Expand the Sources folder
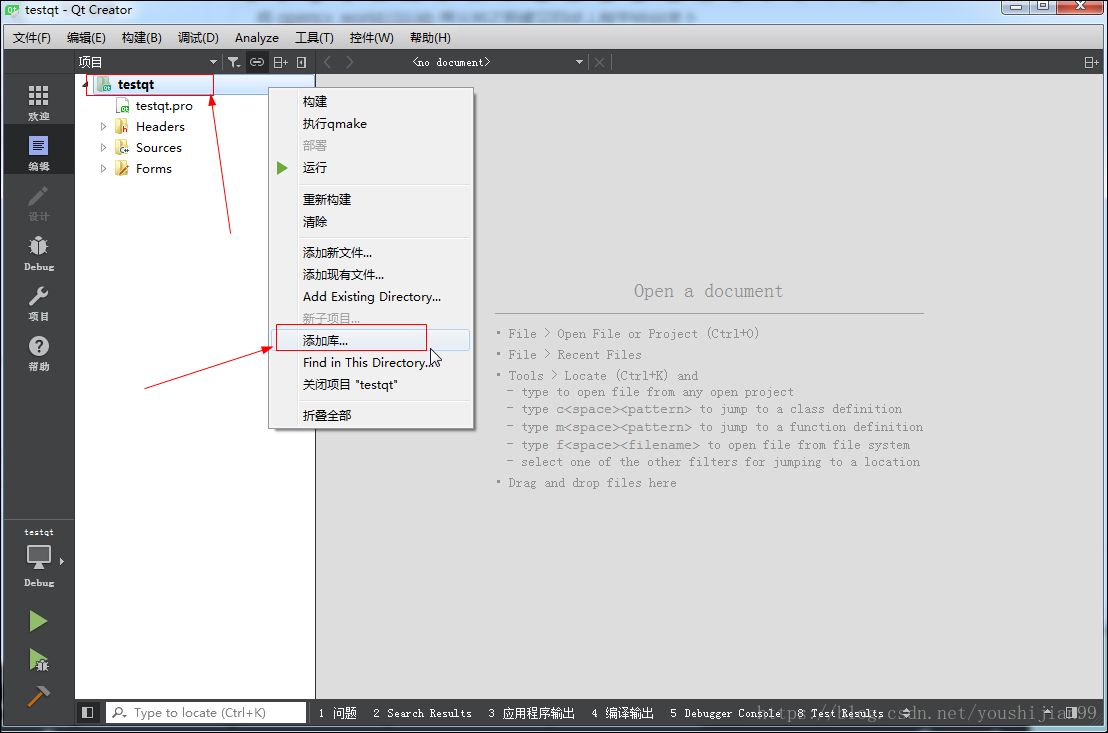Screen dimensions: 1108x733 coord(104,148)
